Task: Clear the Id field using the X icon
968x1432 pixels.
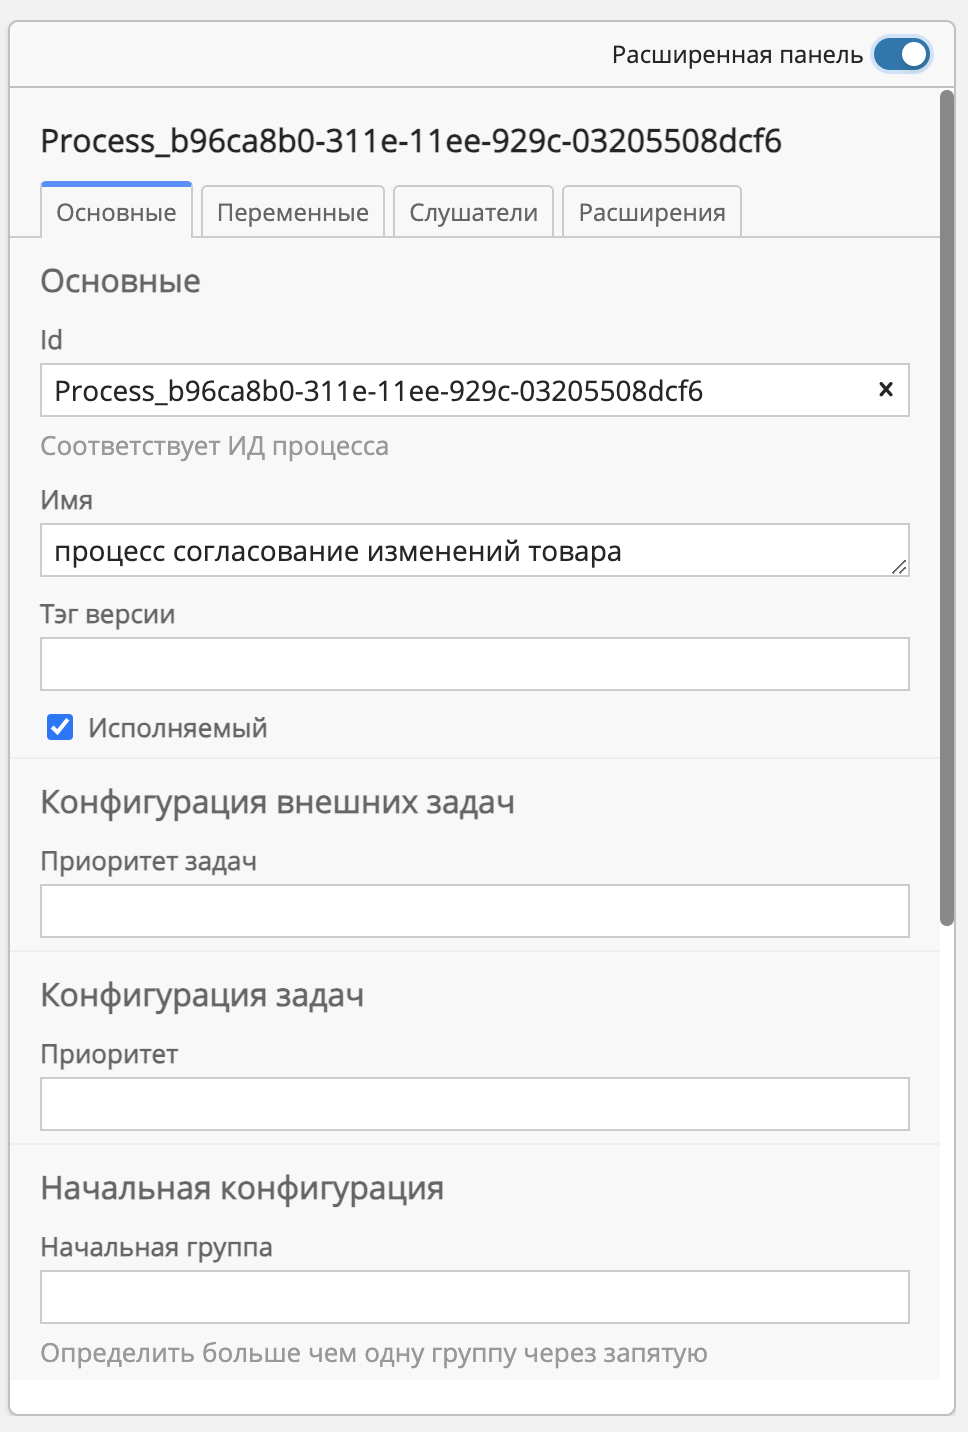Action: coord(884,390)
